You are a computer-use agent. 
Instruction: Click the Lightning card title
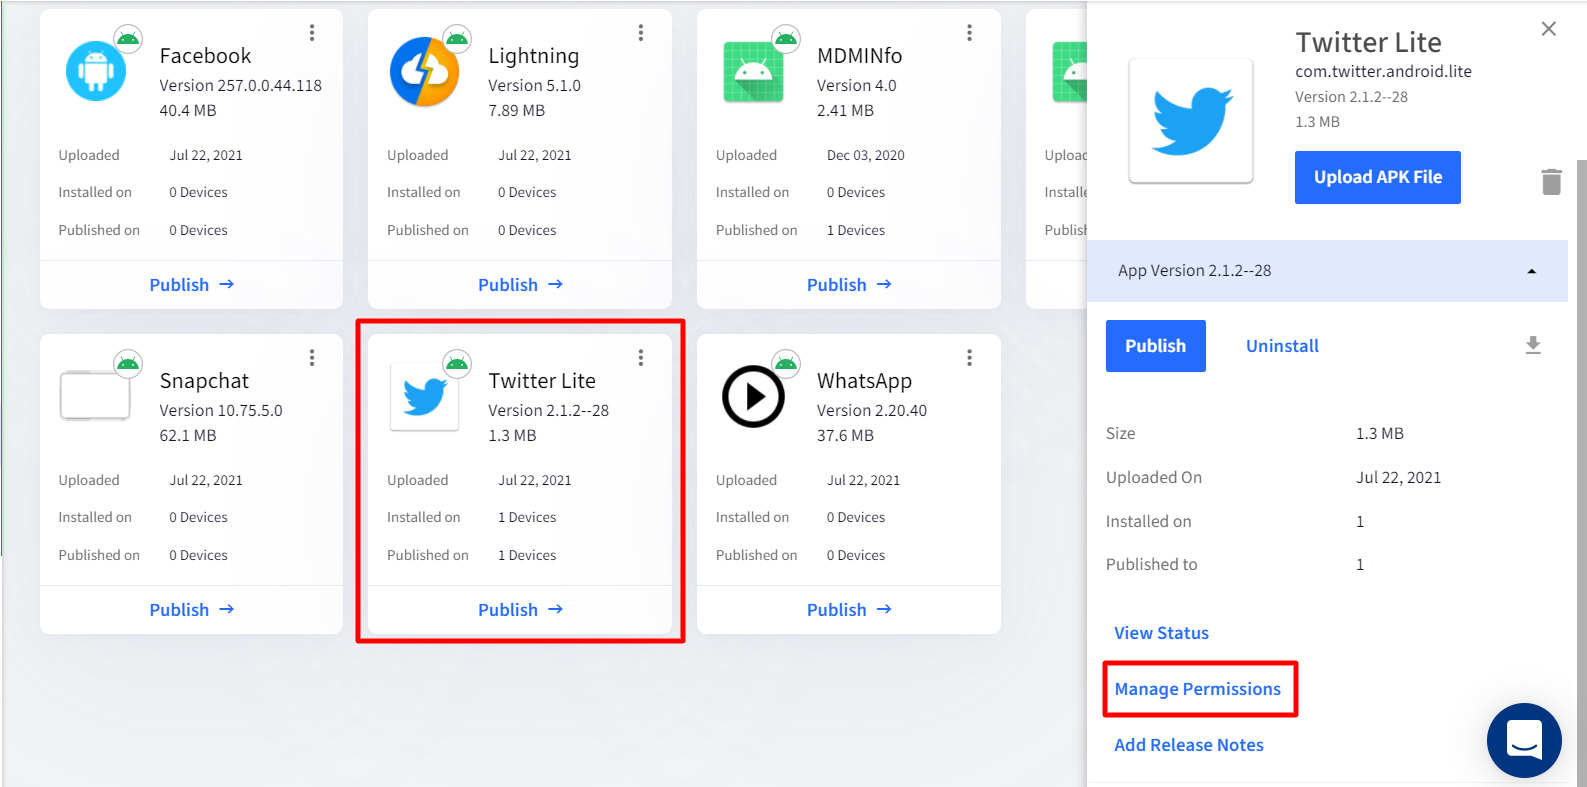(533, 57)
